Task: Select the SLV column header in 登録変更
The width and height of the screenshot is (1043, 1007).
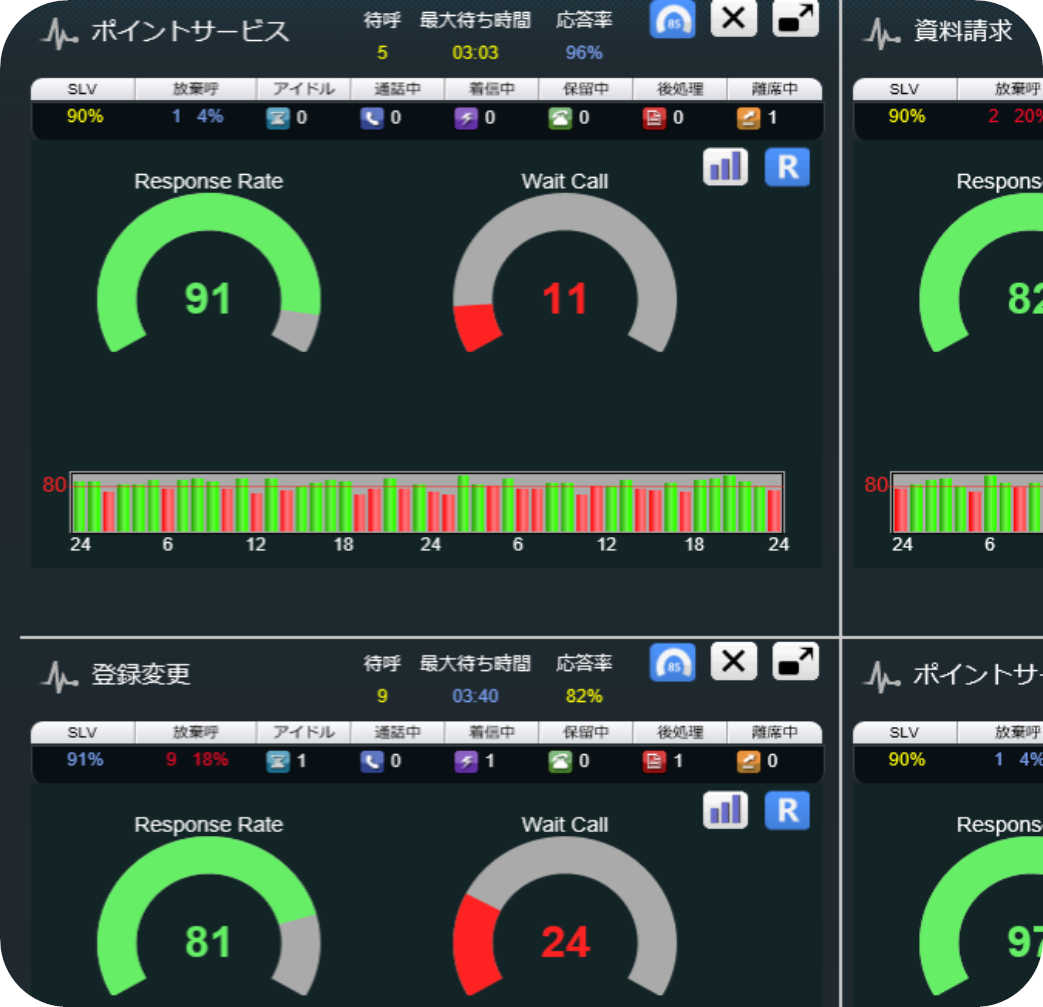Action: click(x=82, y=732)
